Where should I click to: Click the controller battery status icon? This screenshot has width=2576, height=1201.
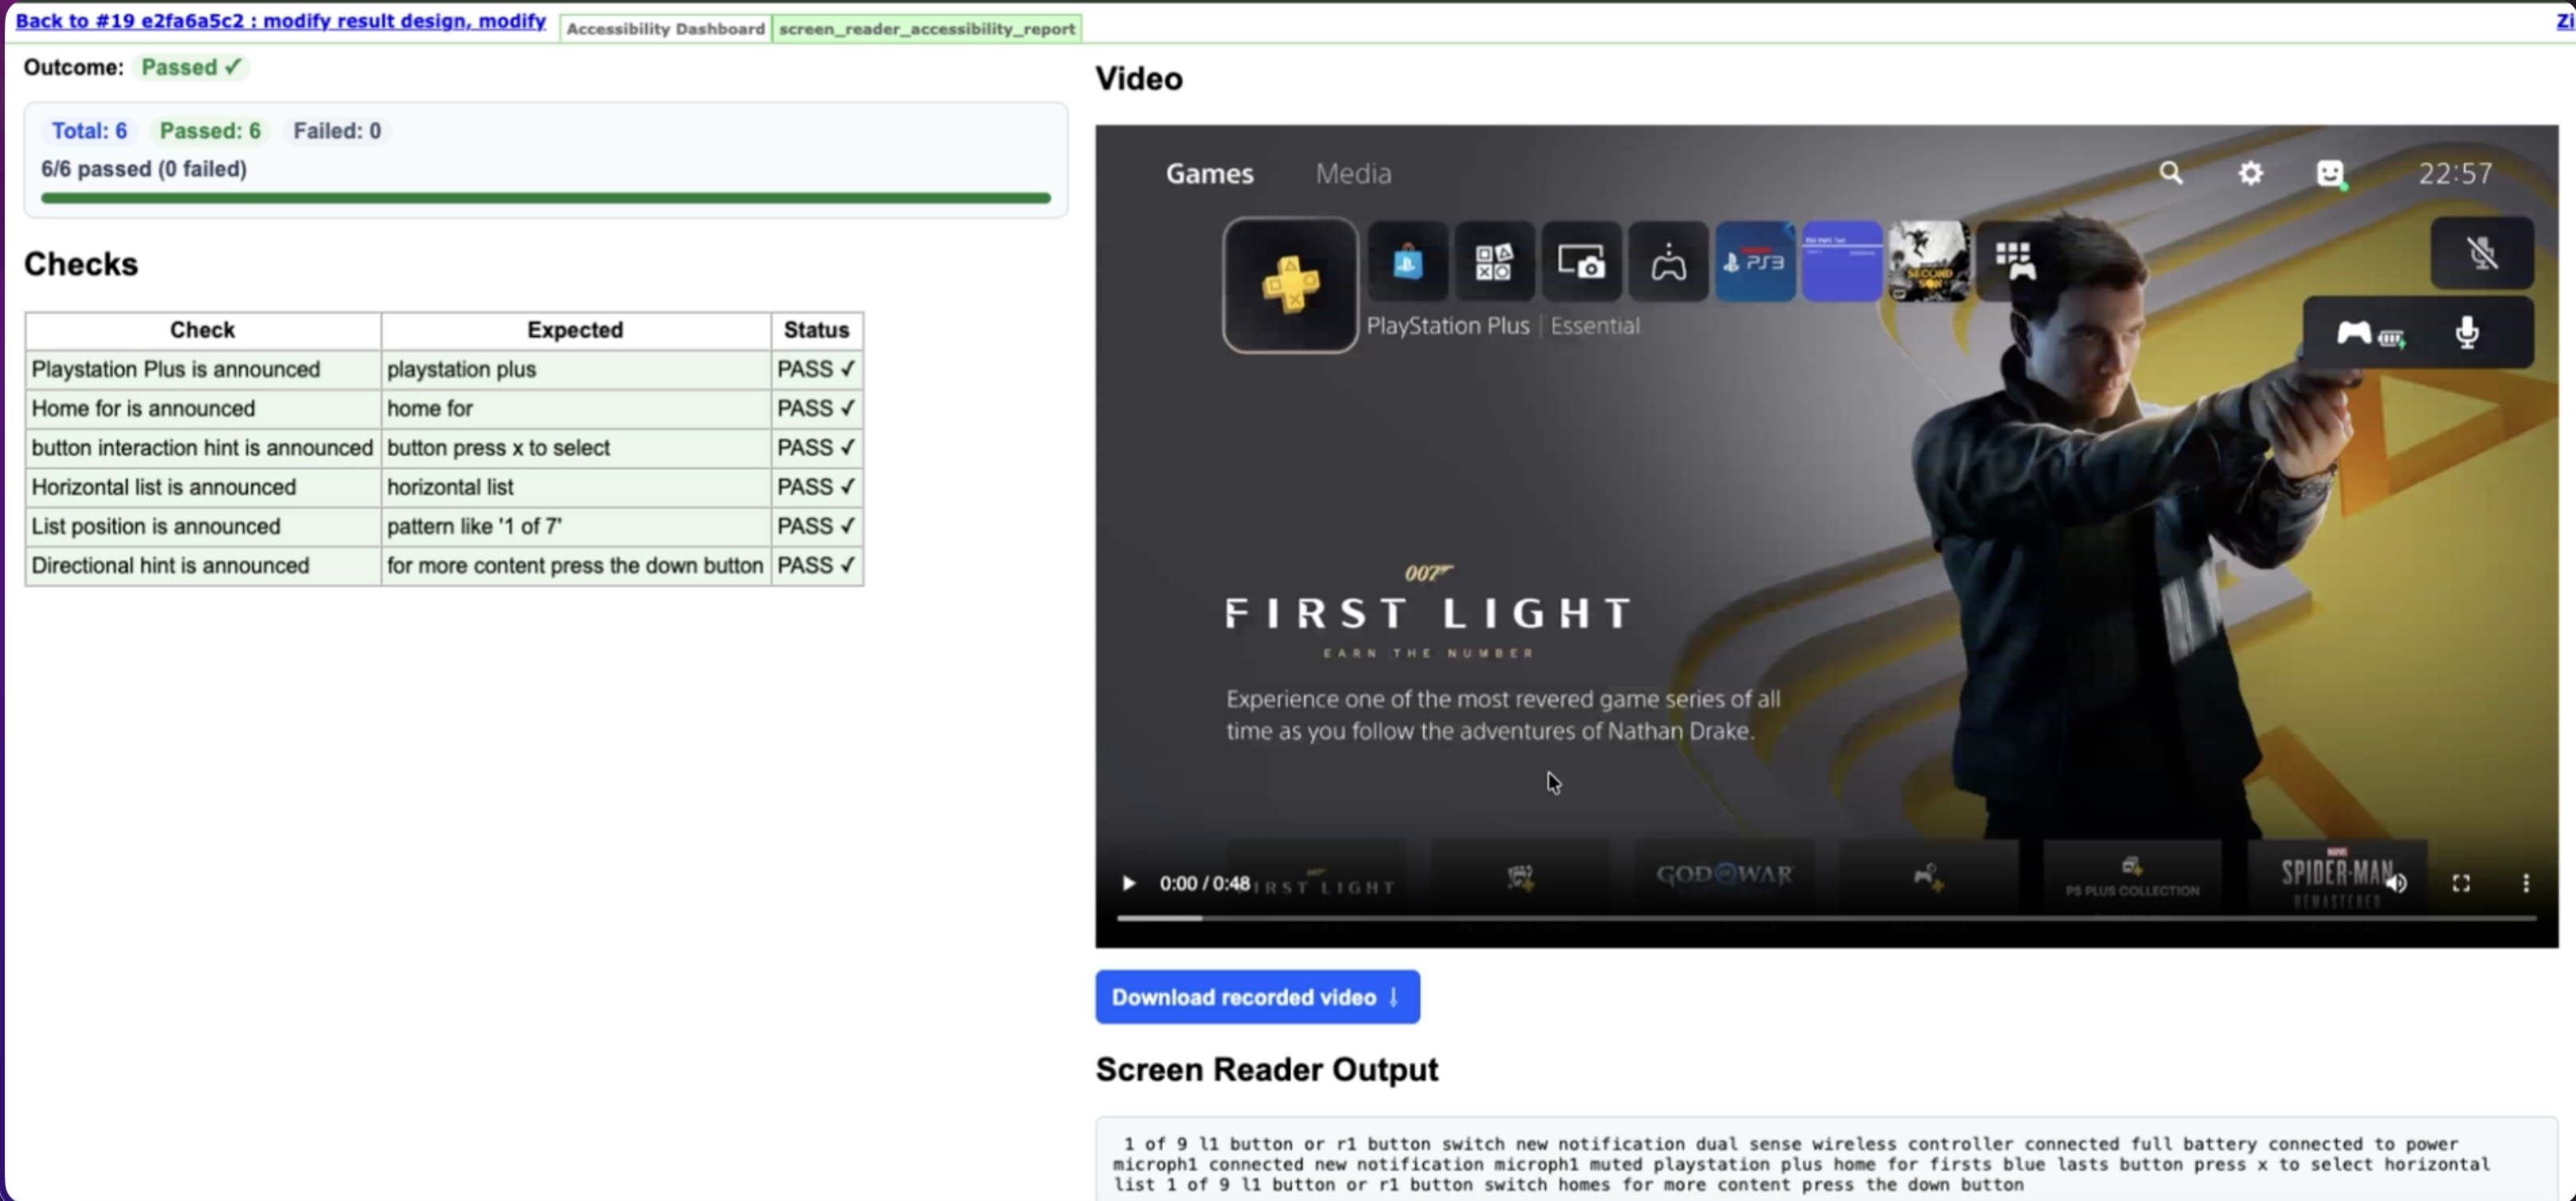(x=2370, y=334)
